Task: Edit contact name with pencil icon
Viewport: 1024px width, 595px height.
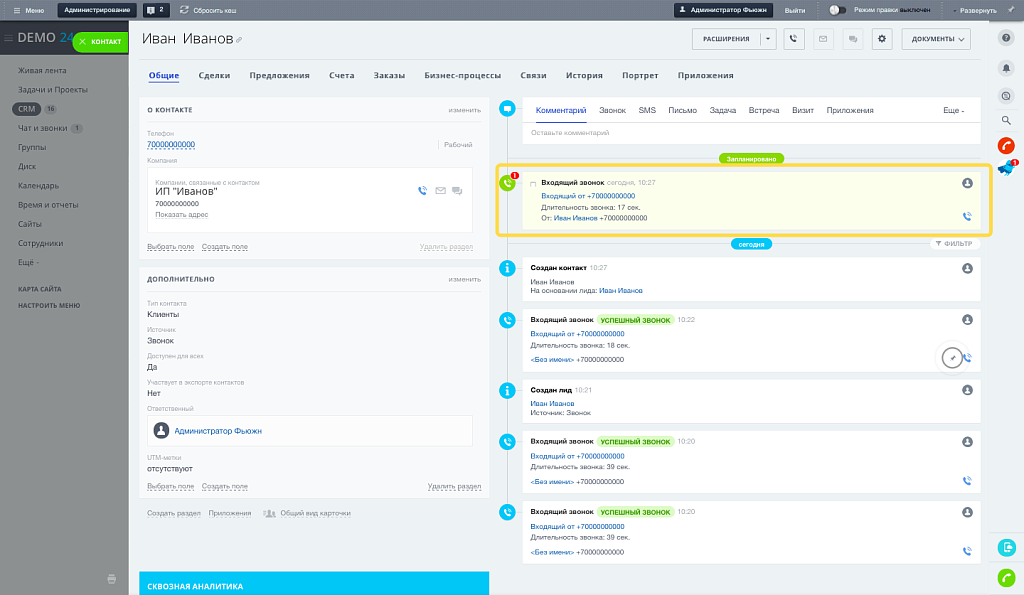Action: (x=239, y=40)
